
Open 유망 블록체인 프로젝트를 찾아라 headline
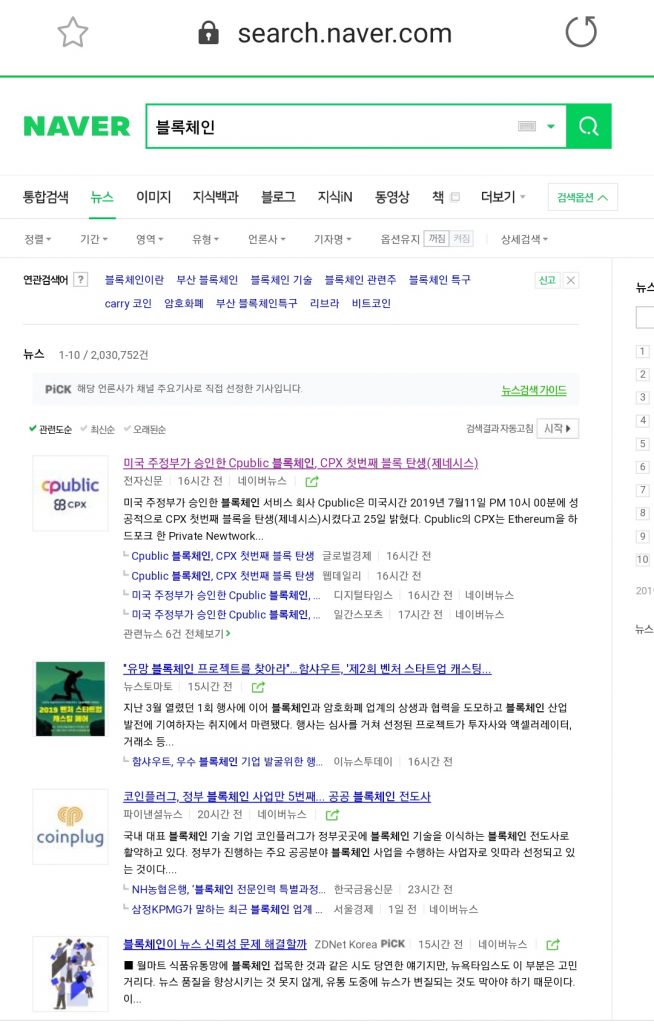[307, 669]
